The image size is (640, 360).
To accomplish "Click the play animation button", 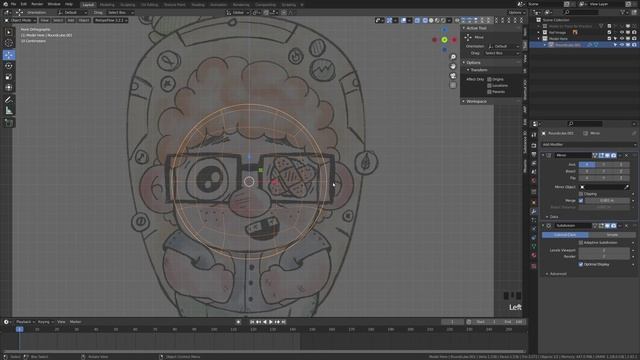I will point(271,322).
